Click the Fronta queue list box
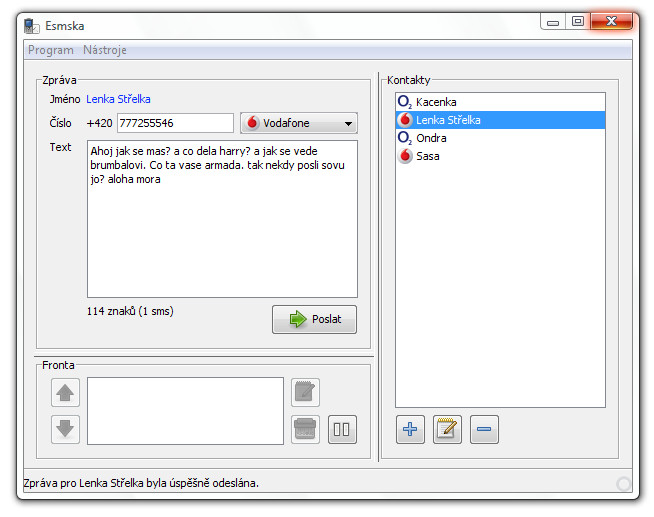Viewport: 654px width, 517px height. [x=186, y=411]
